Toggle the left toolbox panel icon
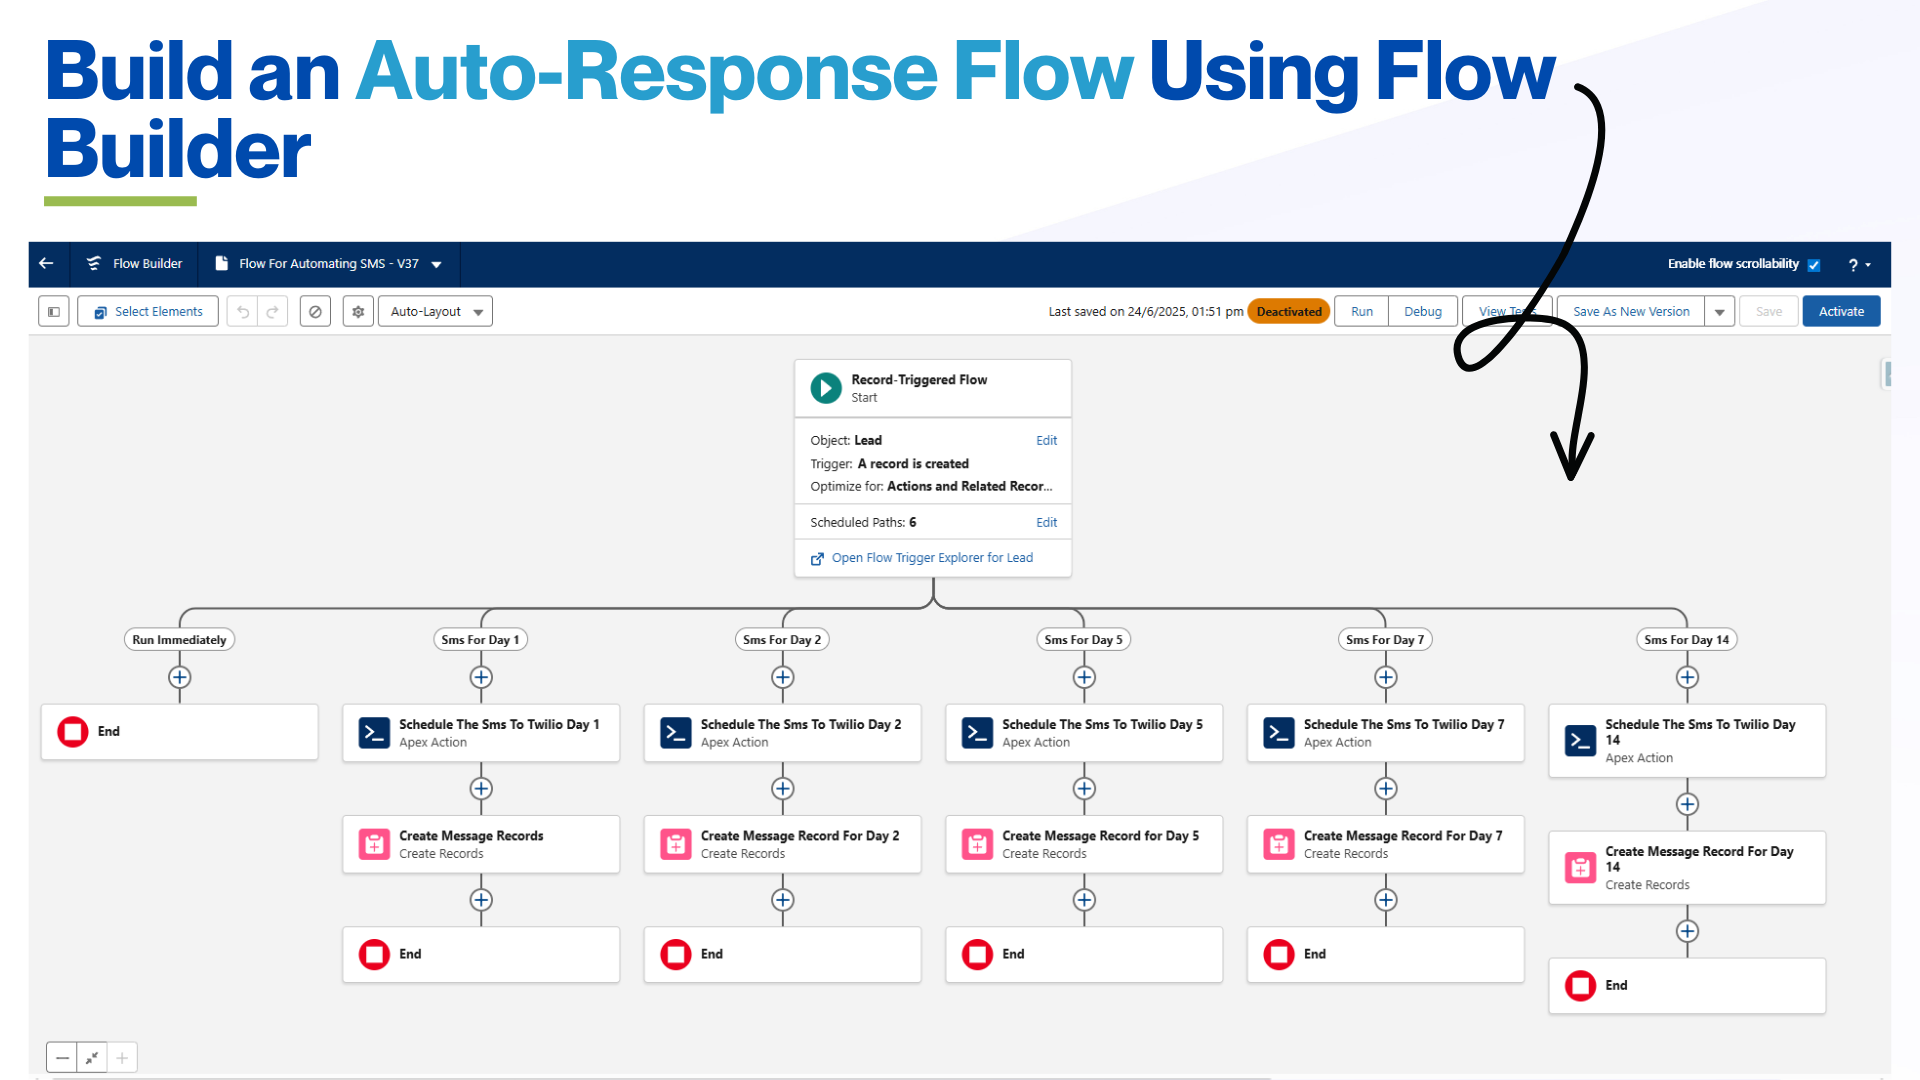Image resolution: width=1920 pixels, height=1080 pixels. 54,312
